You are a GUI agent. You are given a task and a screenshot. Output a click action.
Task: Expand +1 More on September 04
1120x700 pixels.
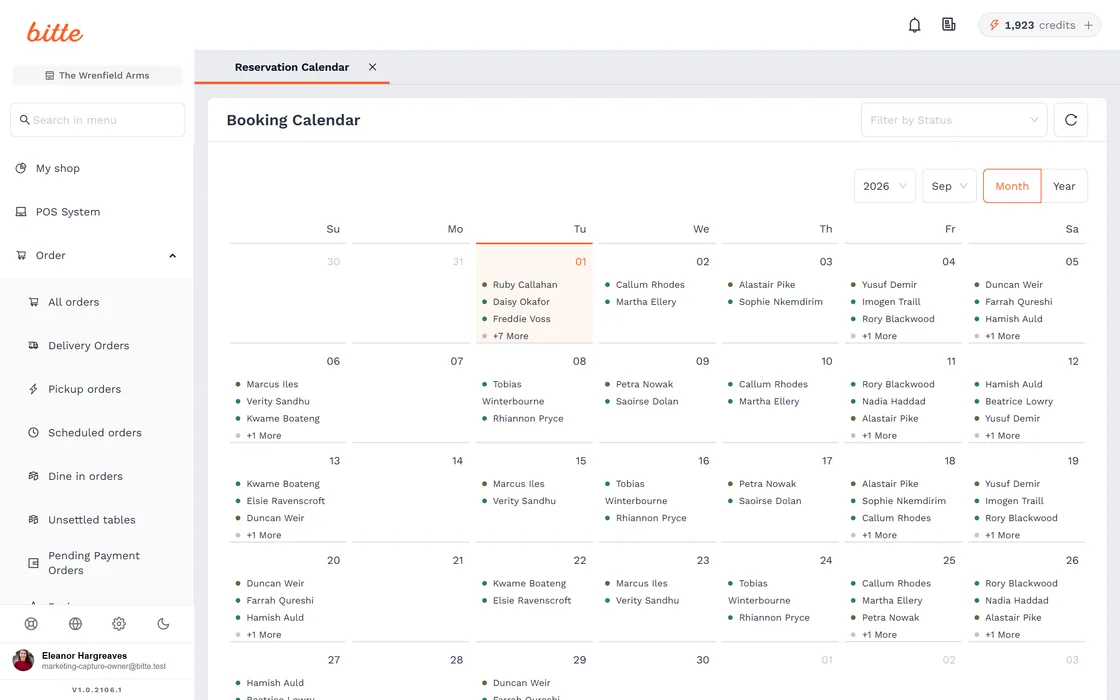[x=879, y=336]
